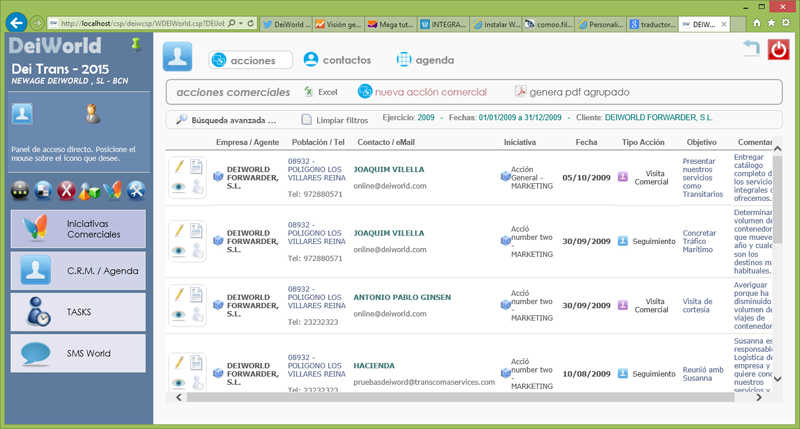Open C.R.M. / Agenda menu
800x429 pixels.
pos(78,270)
